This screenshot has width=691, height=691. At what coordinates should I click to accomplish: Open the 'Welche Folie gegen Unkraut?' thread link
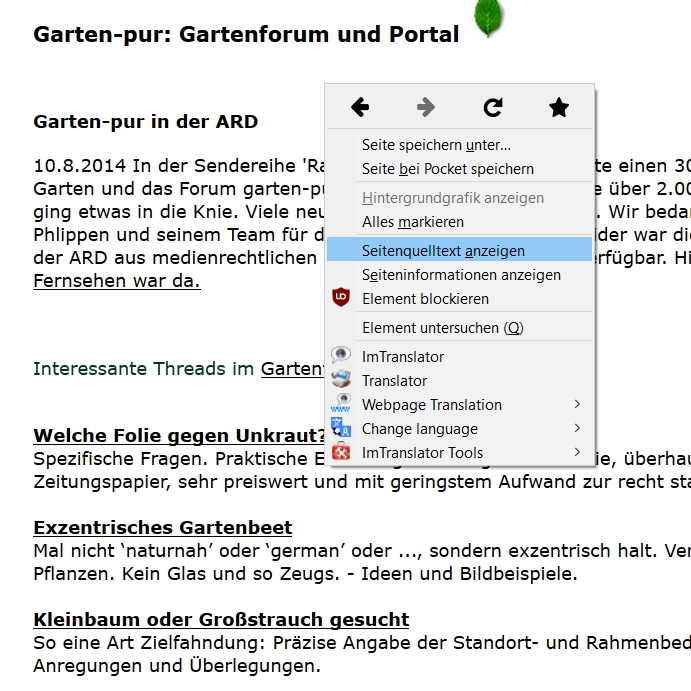[180, 436]
